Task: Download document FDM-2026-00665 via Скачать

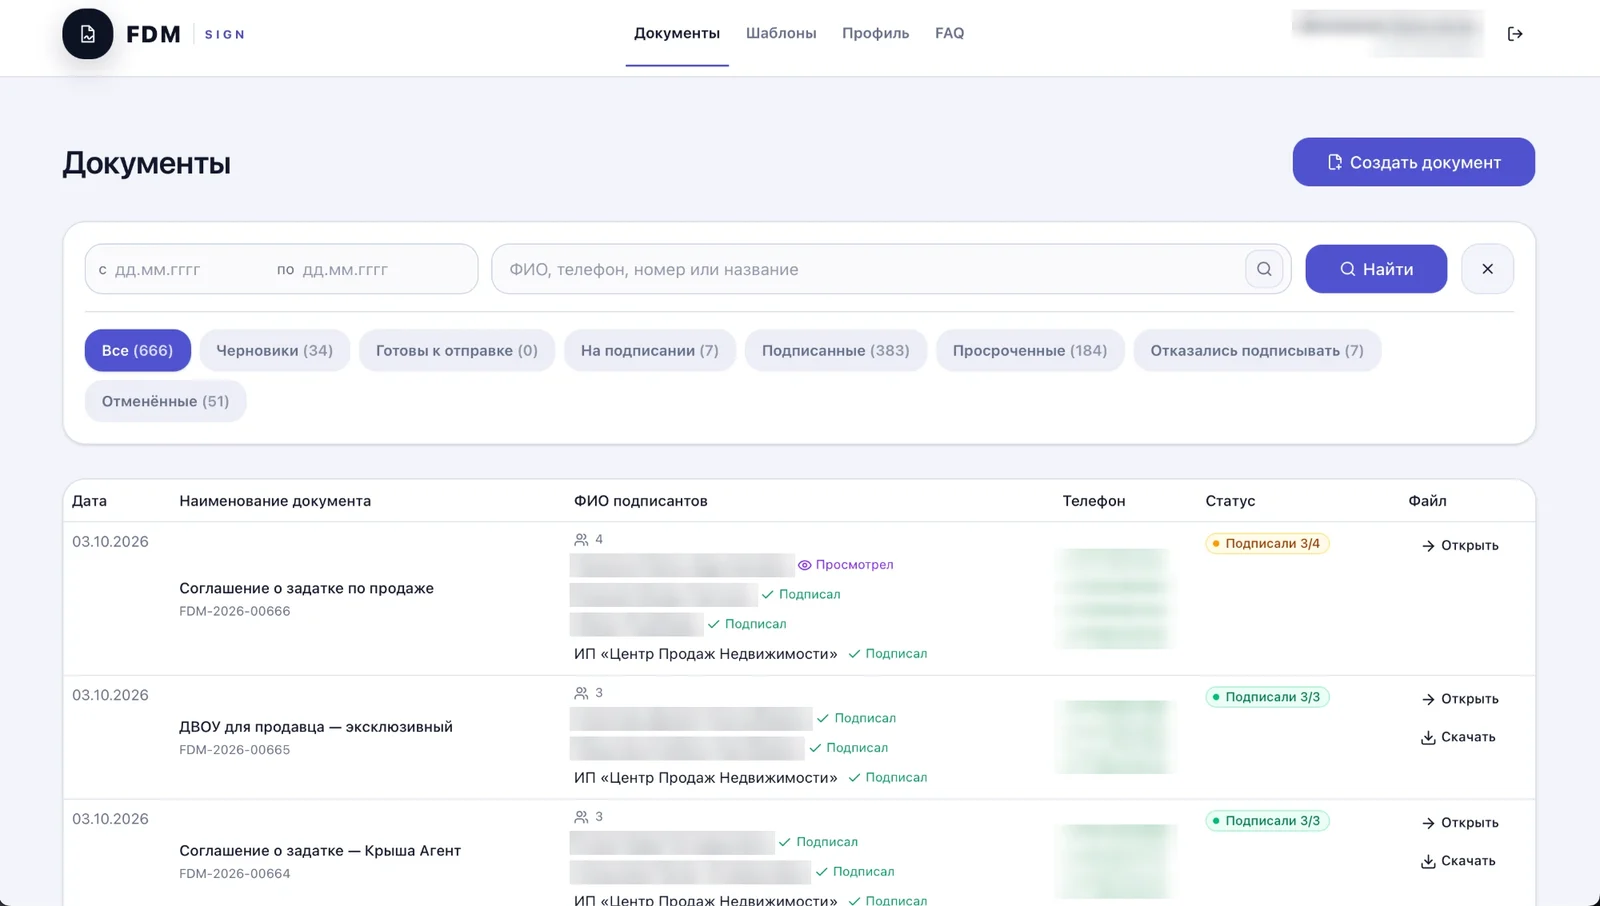Action: (x=1458, y=737)
